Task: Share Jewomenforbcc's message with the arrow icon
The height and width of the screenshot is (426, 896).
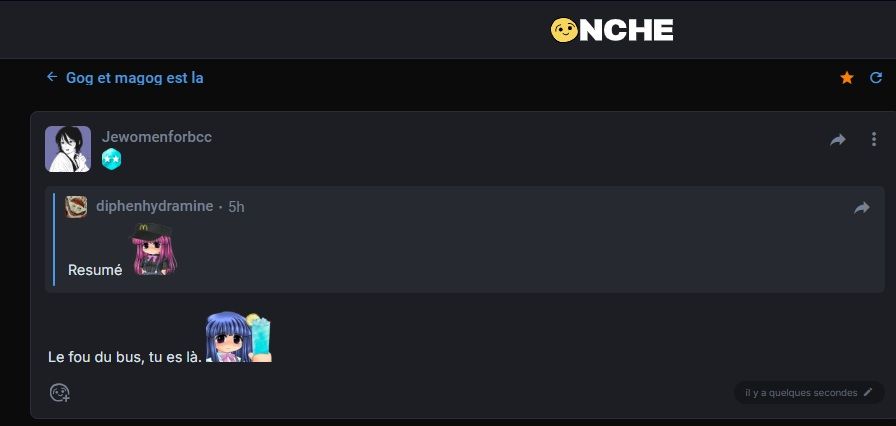Action: (838, 140)
